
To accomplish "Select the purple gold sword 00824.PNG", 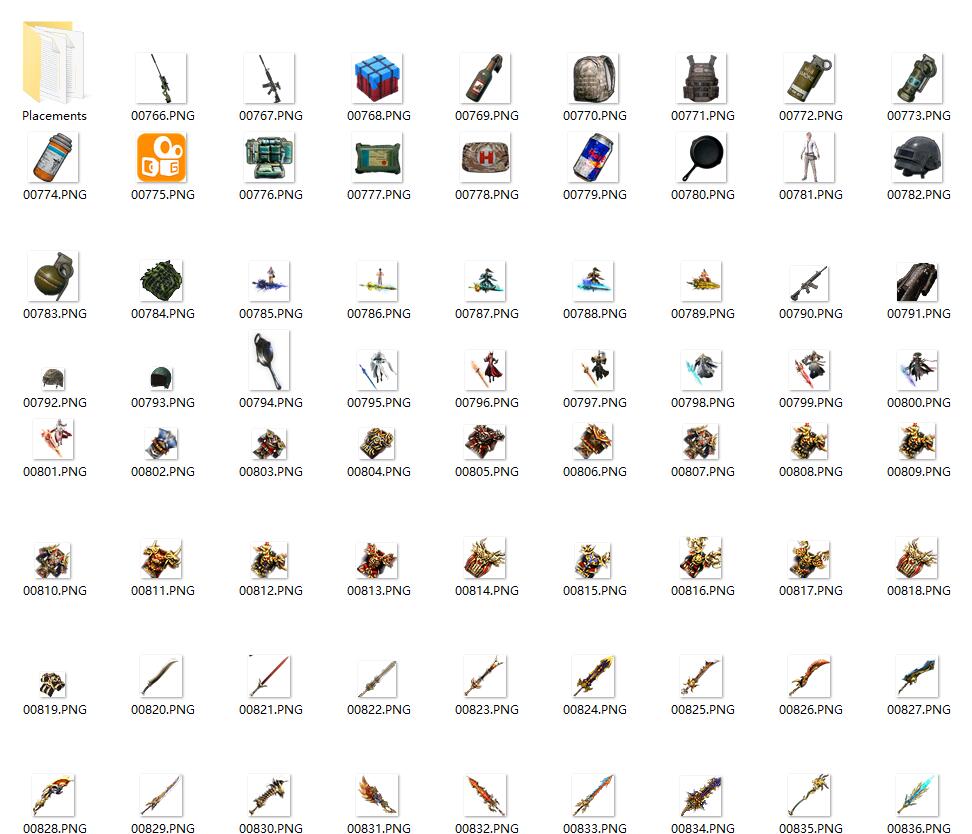I will tap(593, 676).
